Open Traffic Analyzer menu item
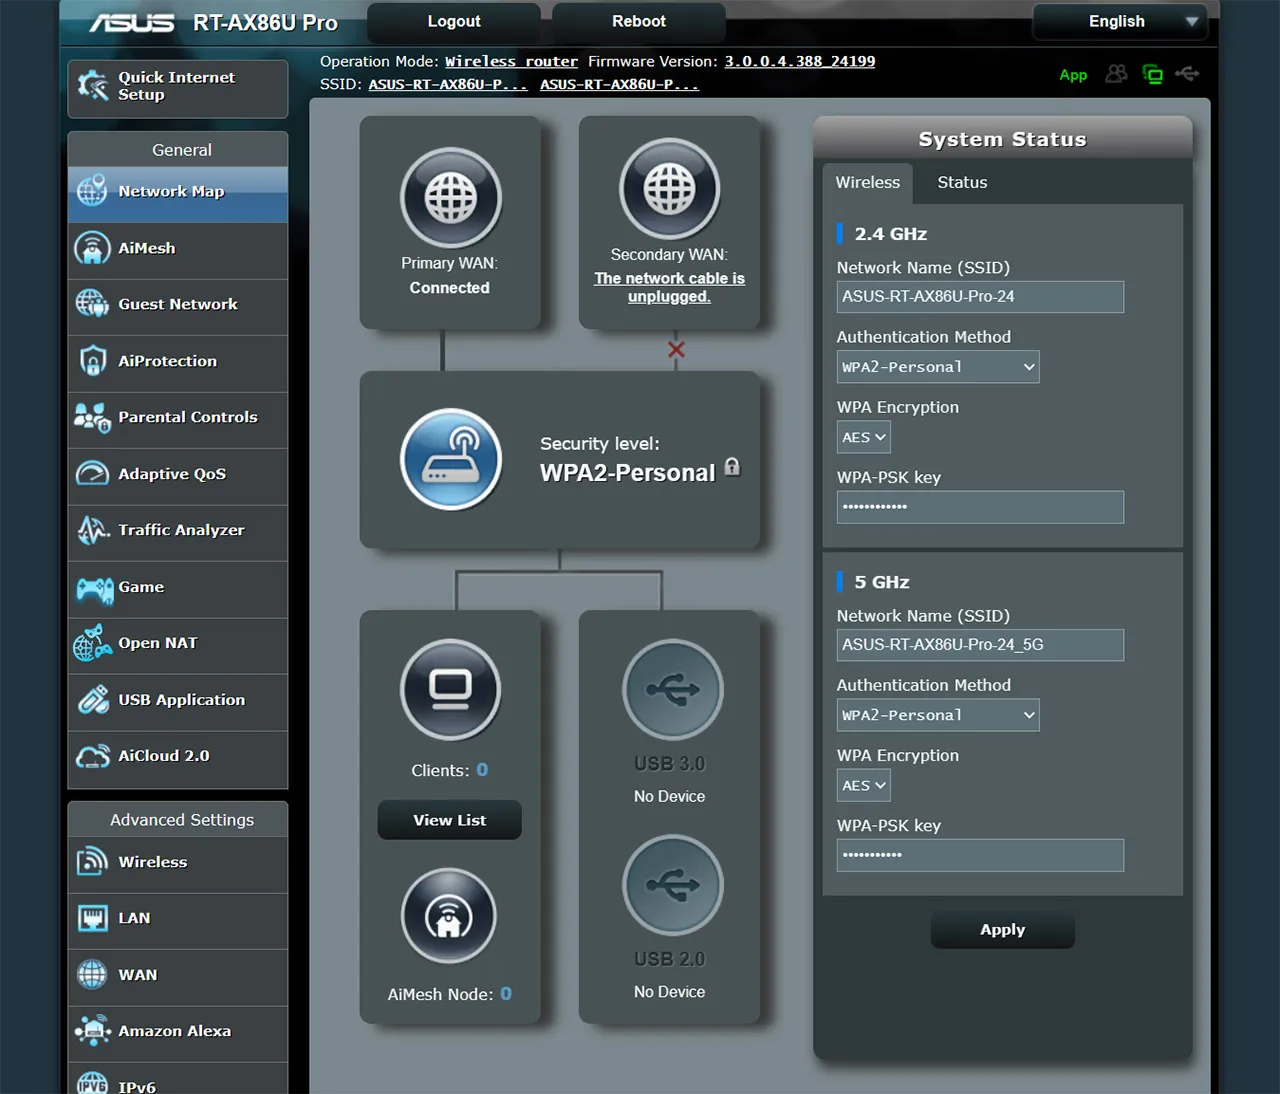This screenshot has height=1094, width=1280. [178, 533]
